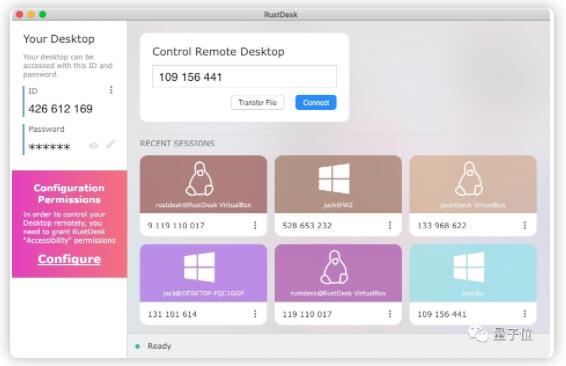Open options menu for 131 101 614
This screenshot has height=366, width=566.
(x=255, y=314)
